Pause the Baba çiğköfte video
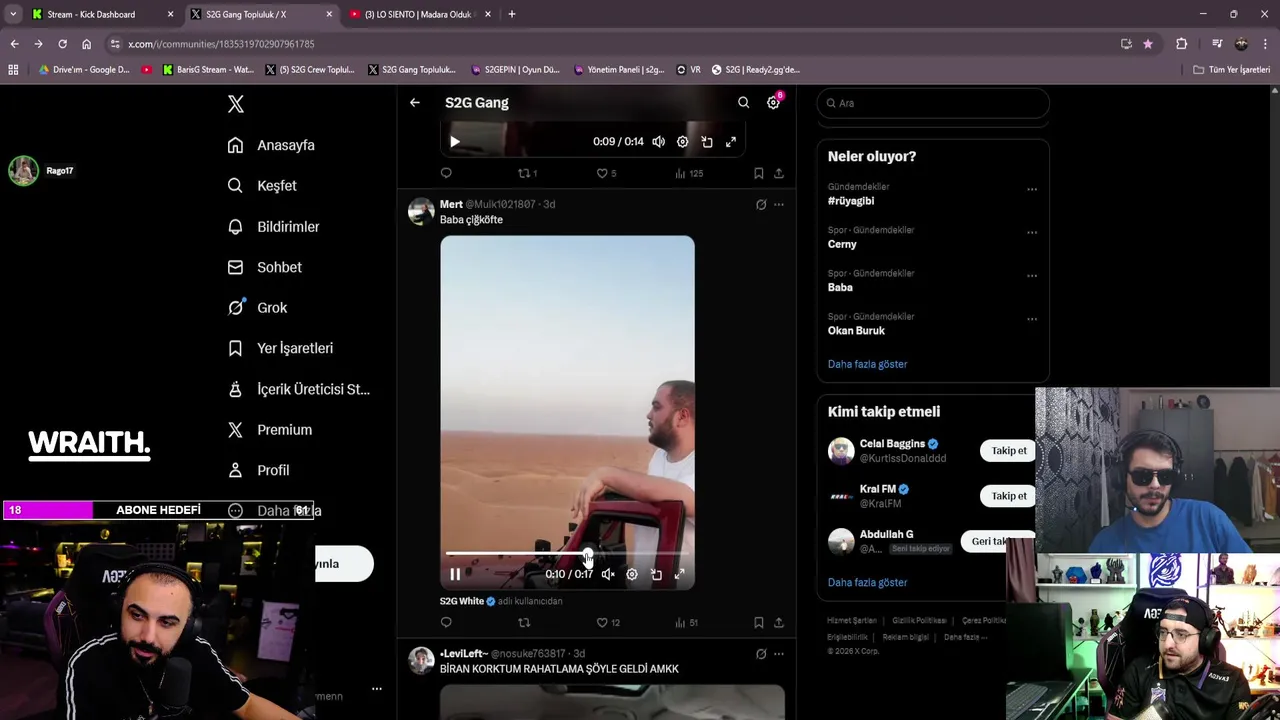The width and height of the screenshot is (1280, 720). point(455,574)
